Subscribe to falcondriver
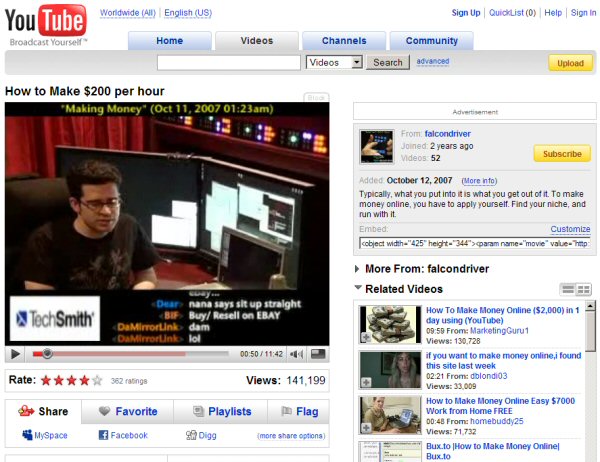The width and height of the screenshot is (600, 462). tap(562, 154)
